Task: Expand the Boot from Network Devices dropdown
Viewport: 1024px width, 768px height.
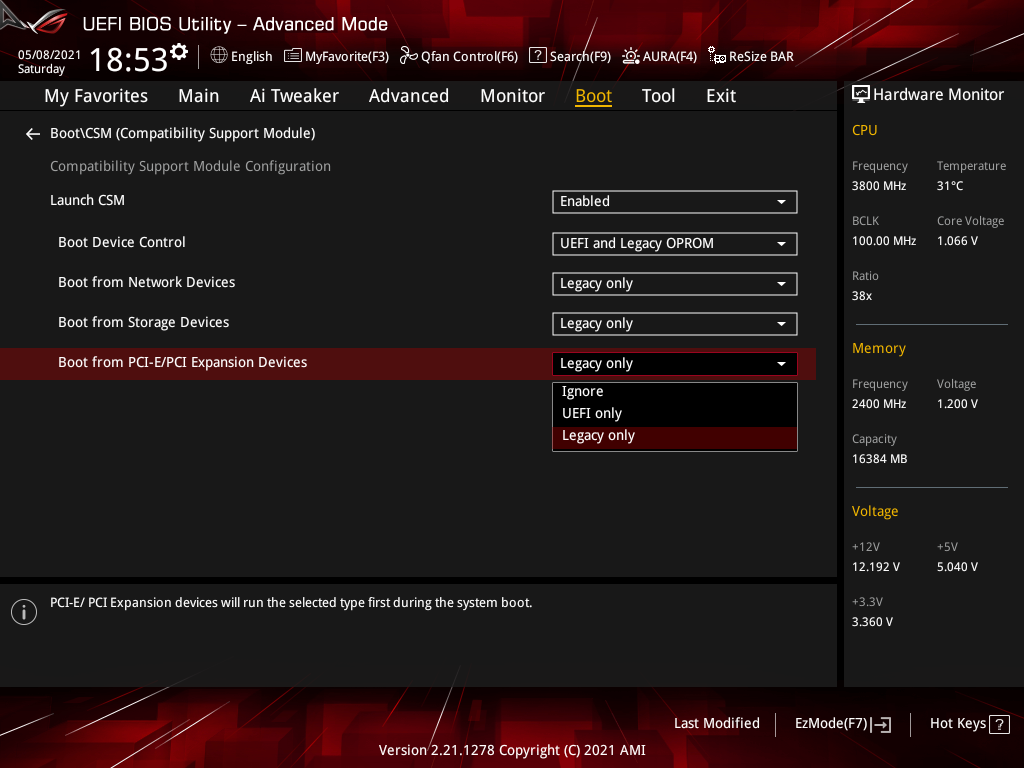Action: click(675, 284)
